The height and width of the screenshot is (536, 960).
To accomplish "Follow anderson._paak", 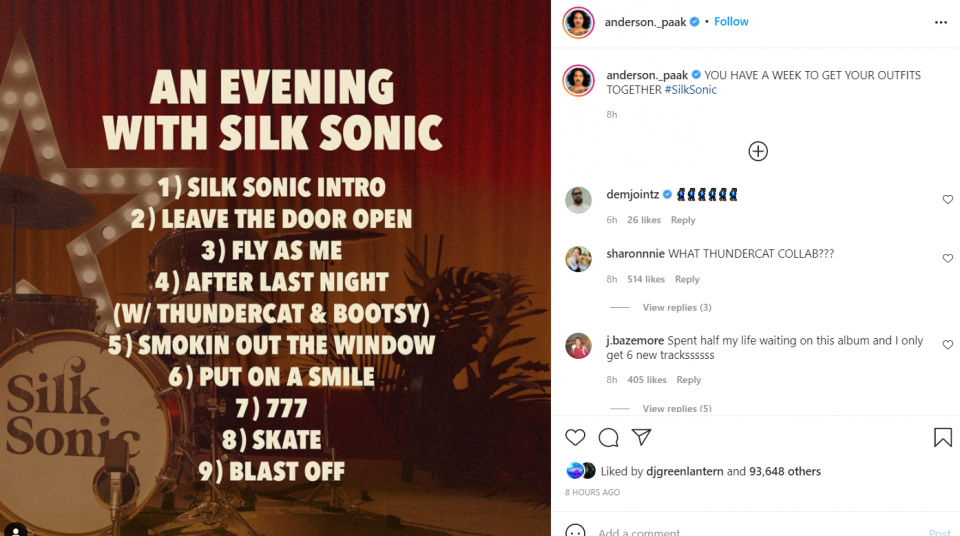I will point(731,21).
